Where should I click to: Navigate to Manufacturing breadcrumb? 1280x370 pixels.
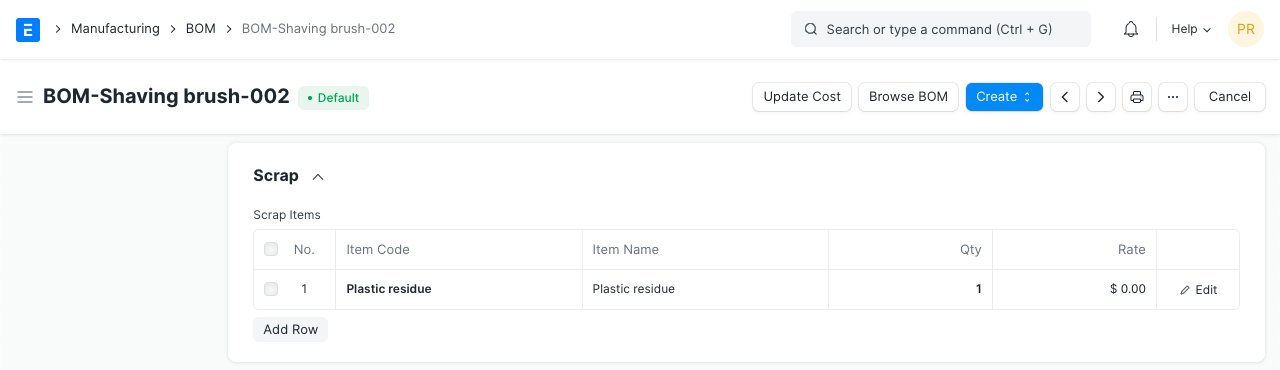[x=115, y=29]
